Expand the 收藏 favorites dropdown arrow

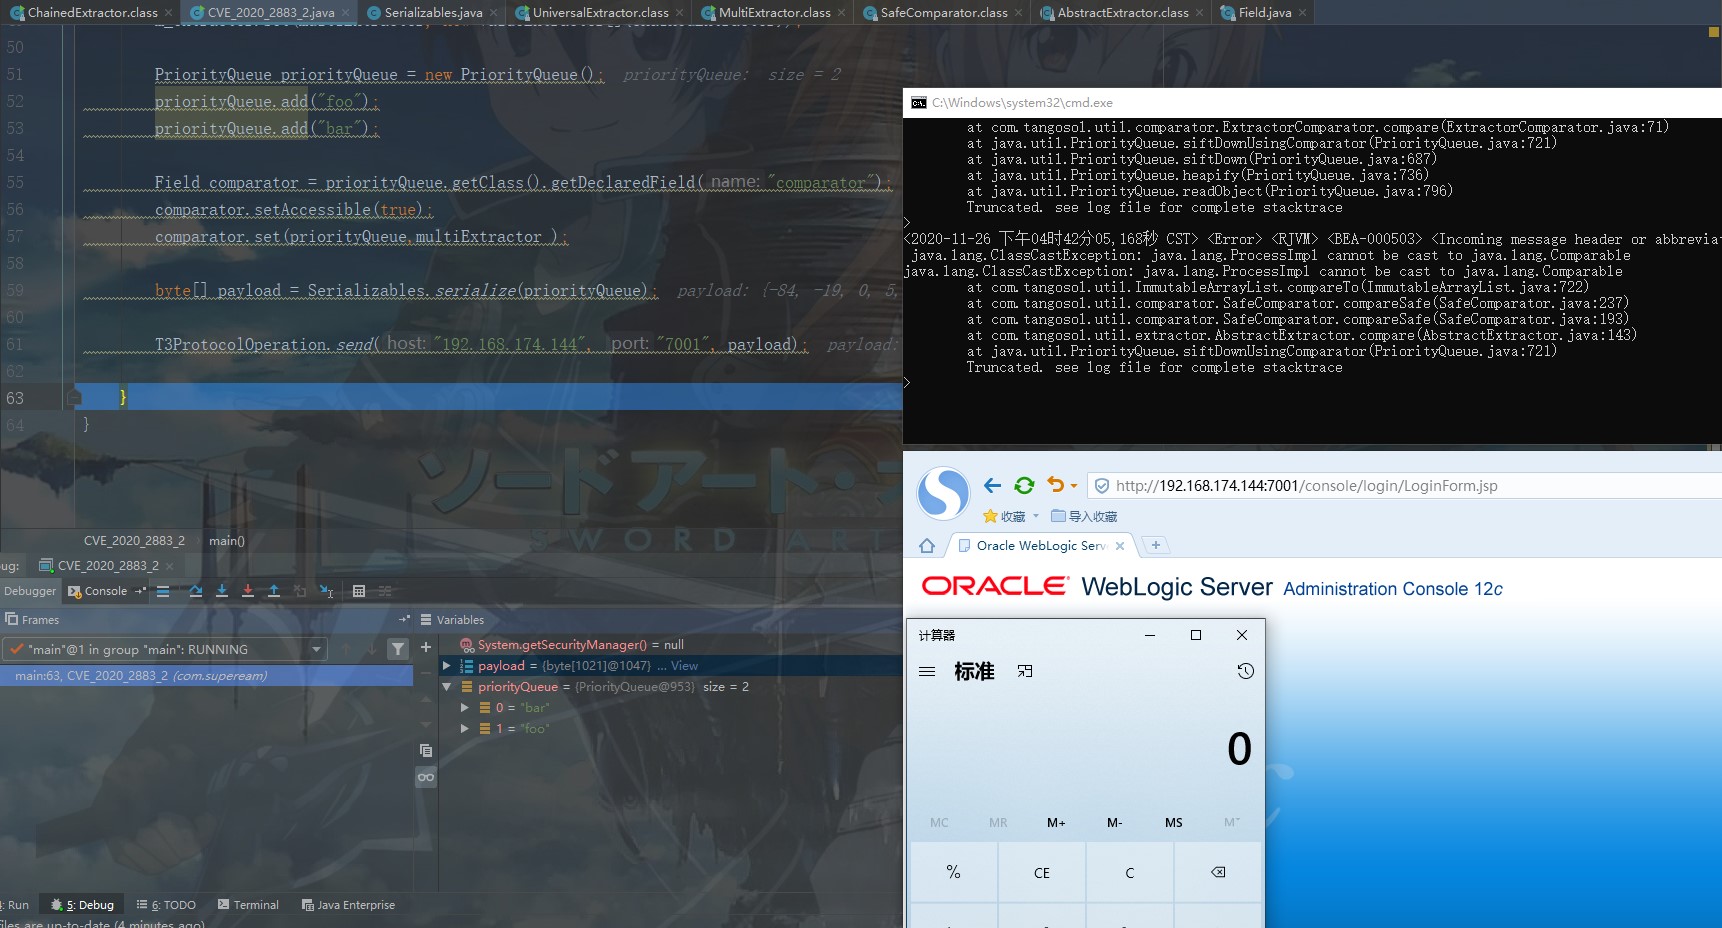point(1036,516)
